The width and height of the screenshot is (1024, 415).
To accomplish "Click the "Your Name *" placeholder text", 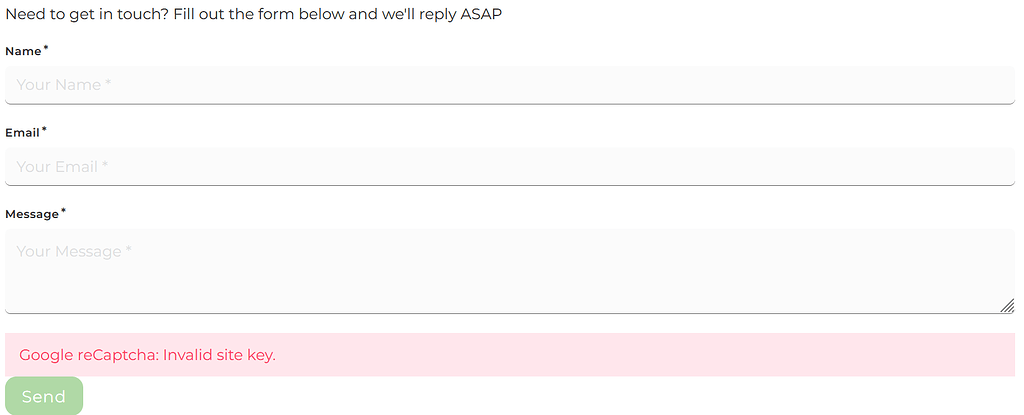I will click(x=63, y=85).
